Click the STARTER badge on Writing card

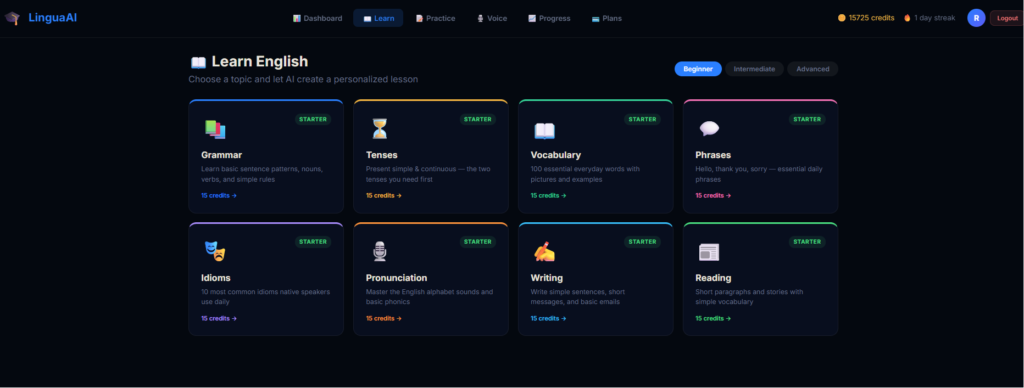[x=642, y=242]
